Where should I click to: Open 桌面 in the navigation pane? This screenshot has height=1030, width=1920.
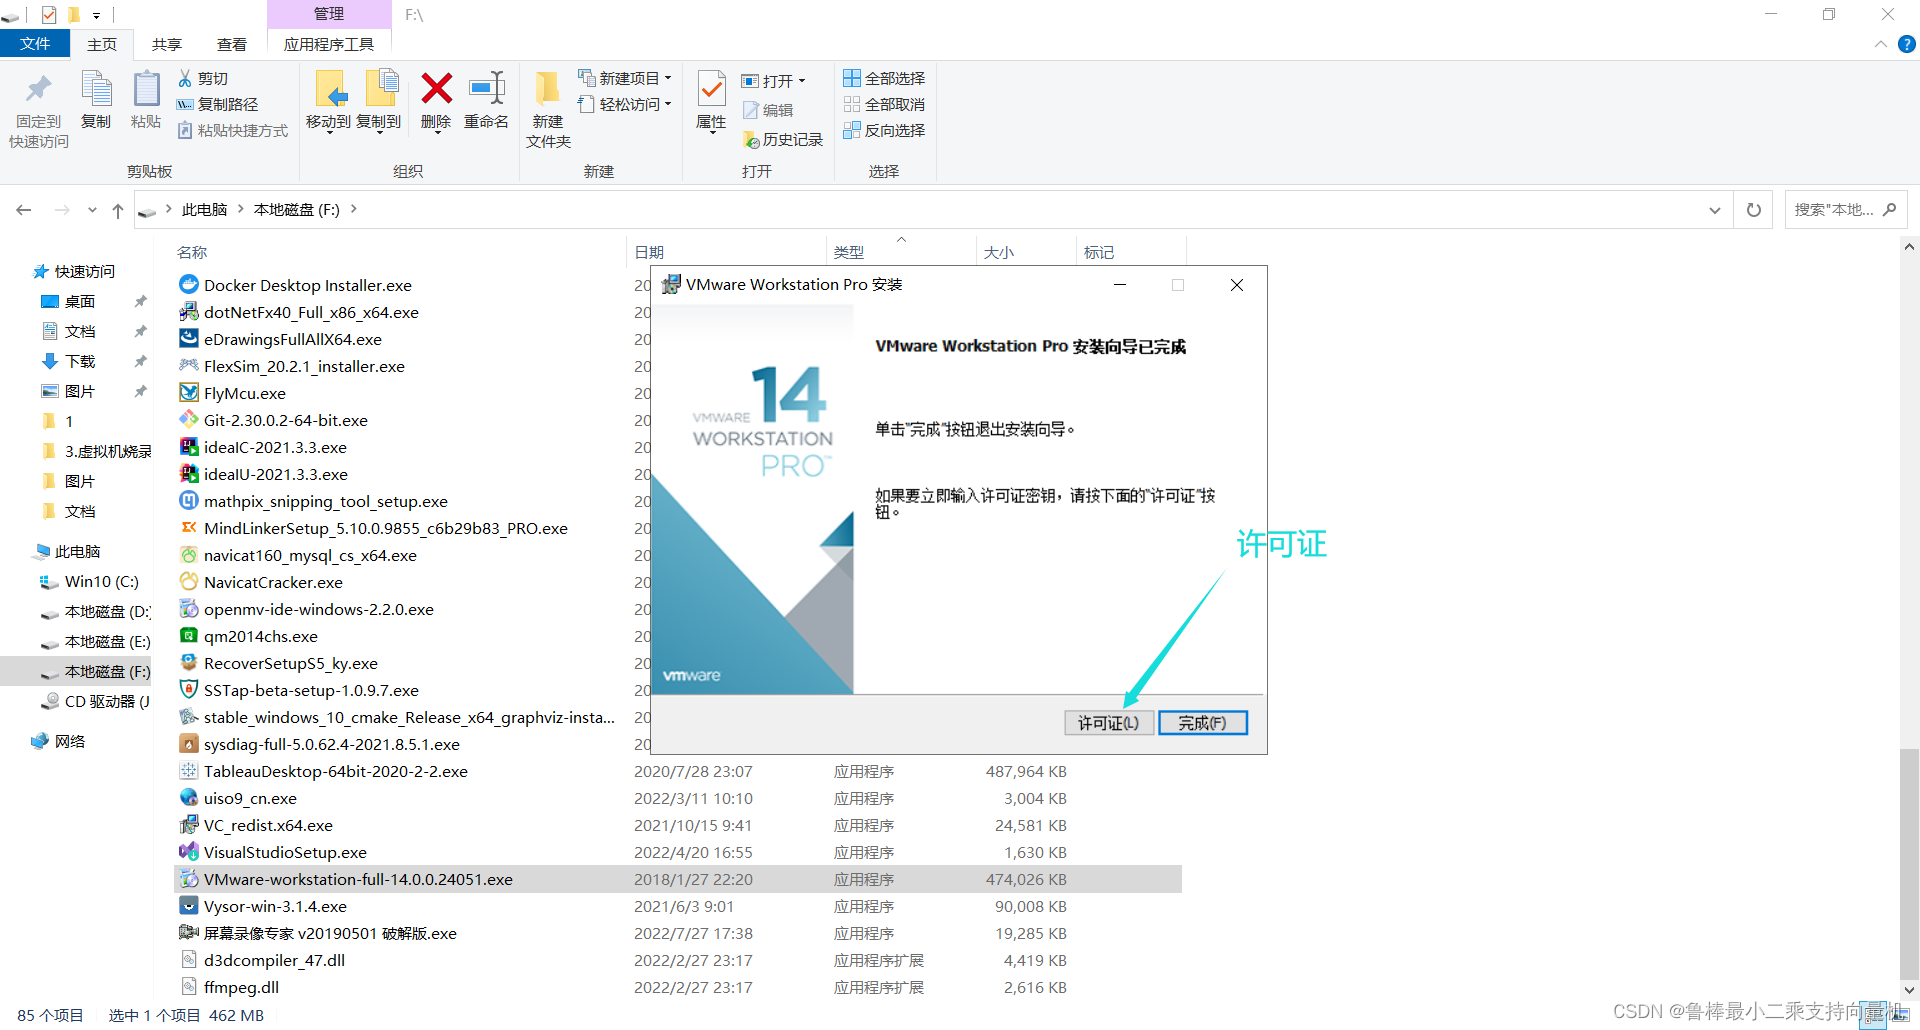[80, 301]
